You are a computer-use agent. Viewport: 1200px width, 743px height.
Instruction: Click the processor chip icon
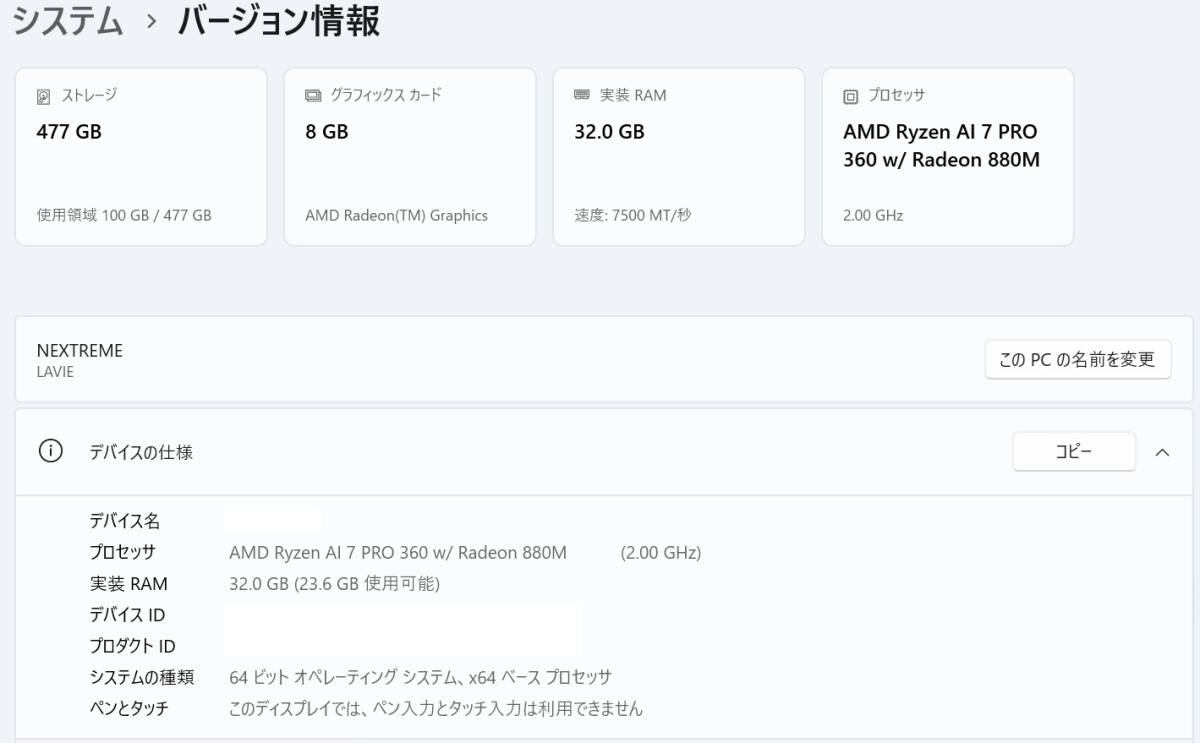(851, 97)
